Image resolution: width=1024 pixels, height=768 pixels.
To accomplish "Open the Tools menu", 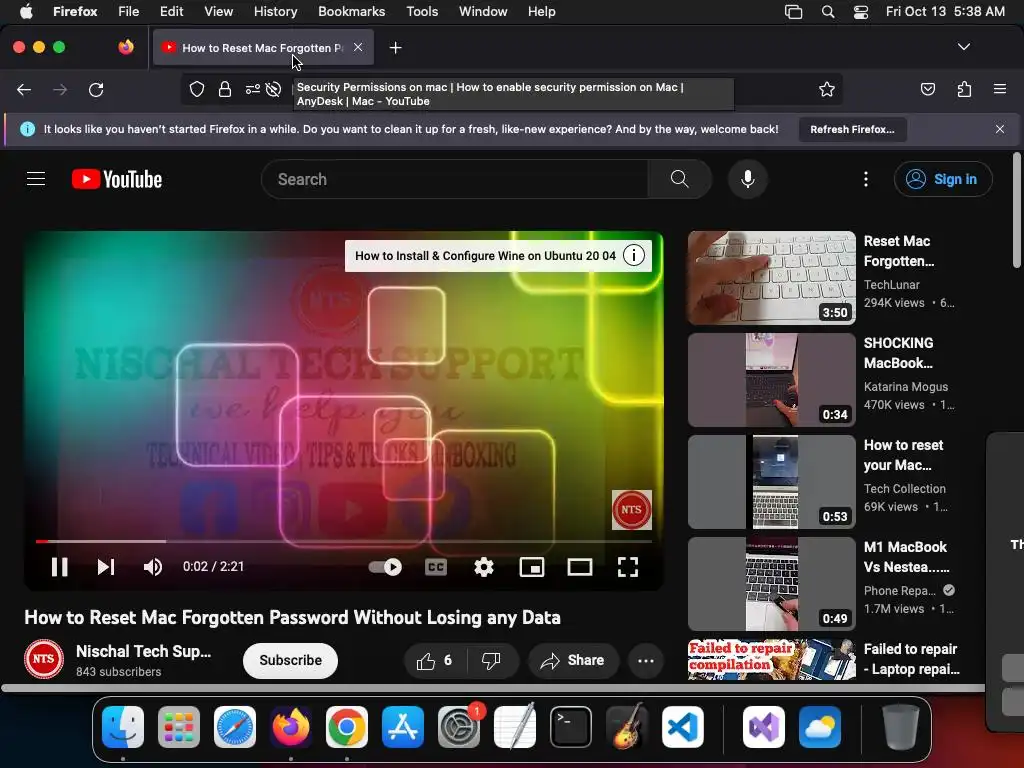I will 422,12.
